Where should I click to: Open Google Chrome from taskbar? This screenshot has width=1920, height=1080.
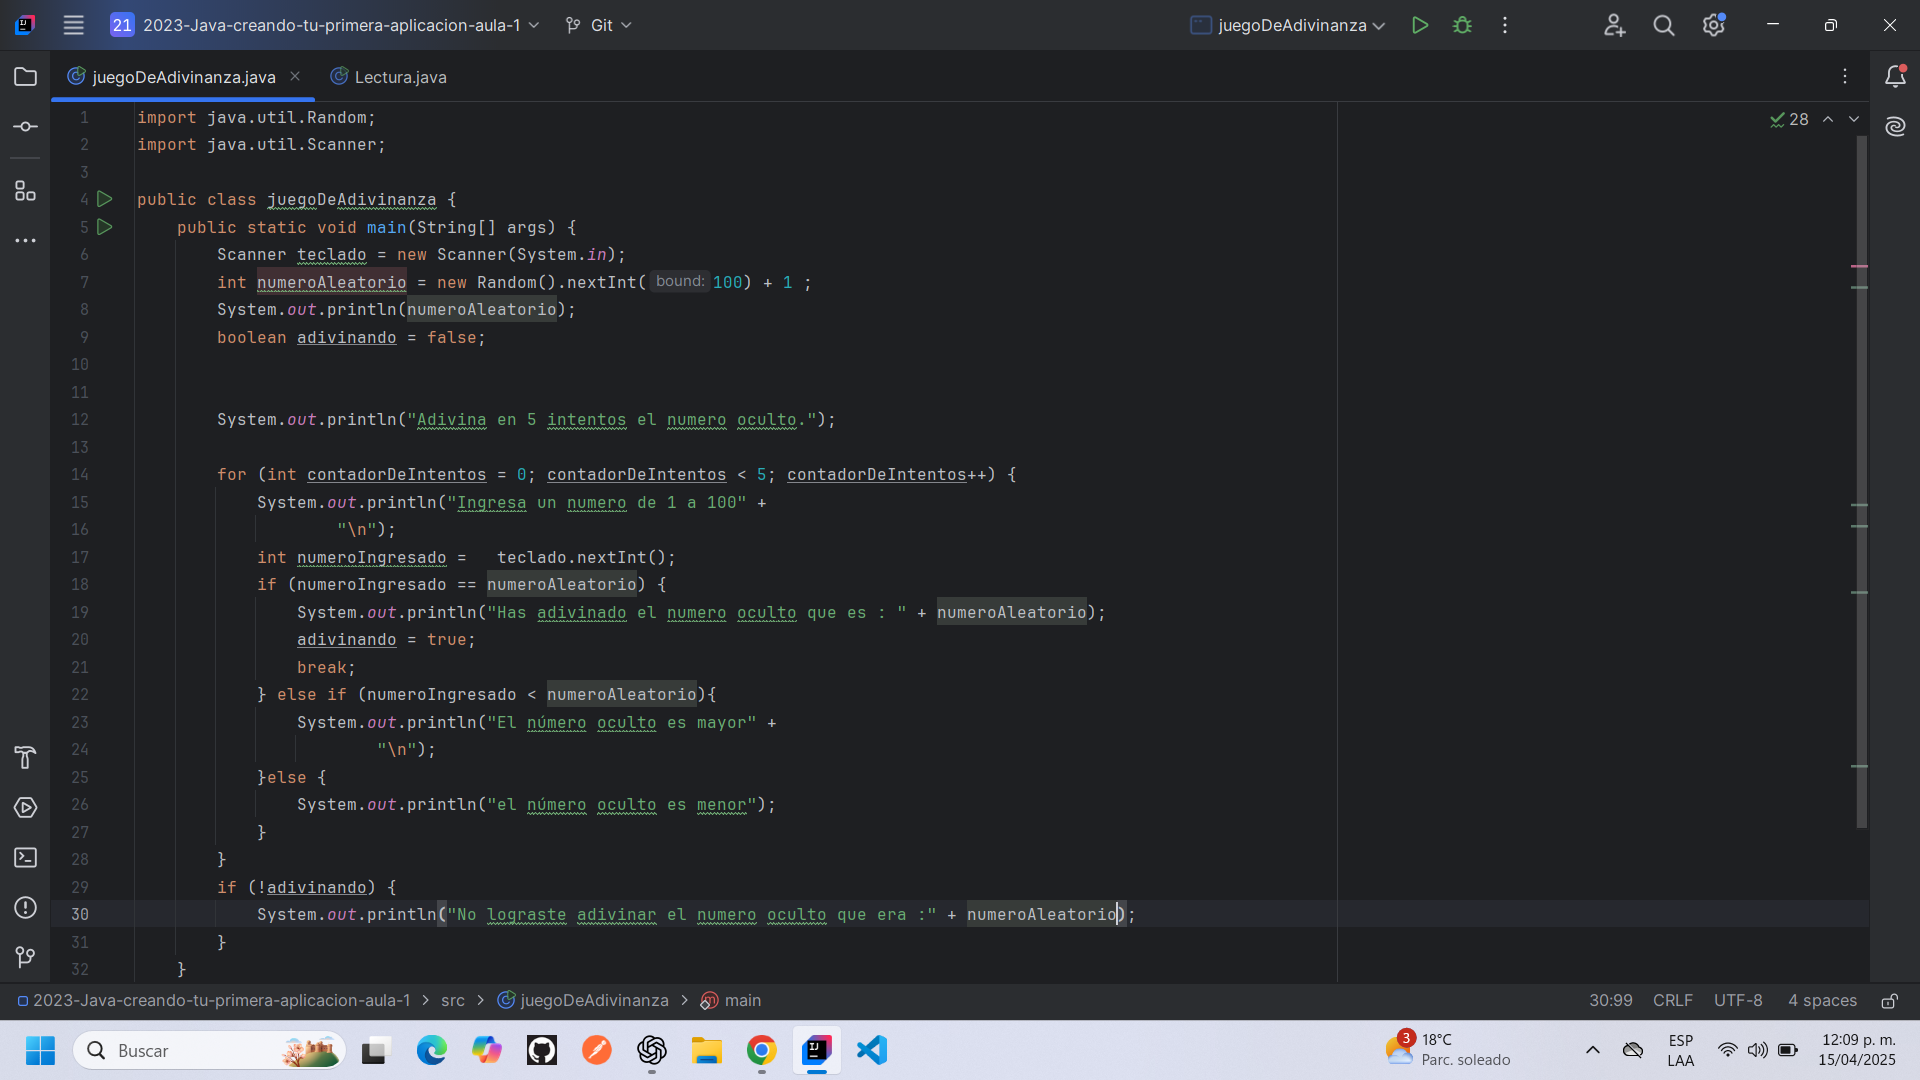tap(761, 1050)
